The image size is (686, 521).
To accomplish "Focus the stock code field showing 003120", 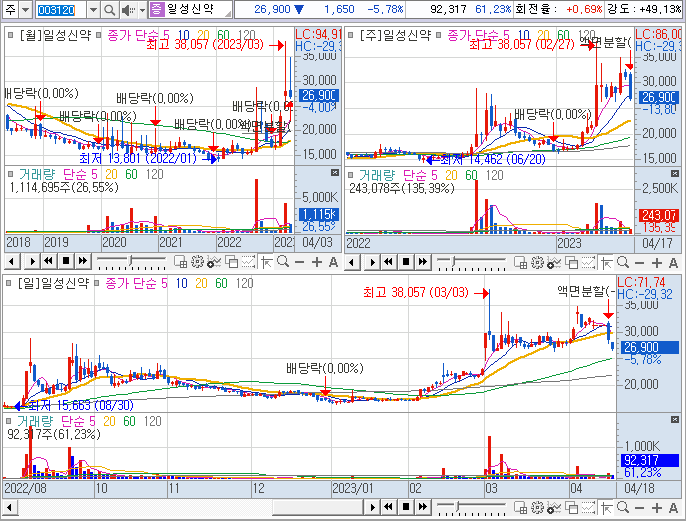I will (x=60, y=10).
